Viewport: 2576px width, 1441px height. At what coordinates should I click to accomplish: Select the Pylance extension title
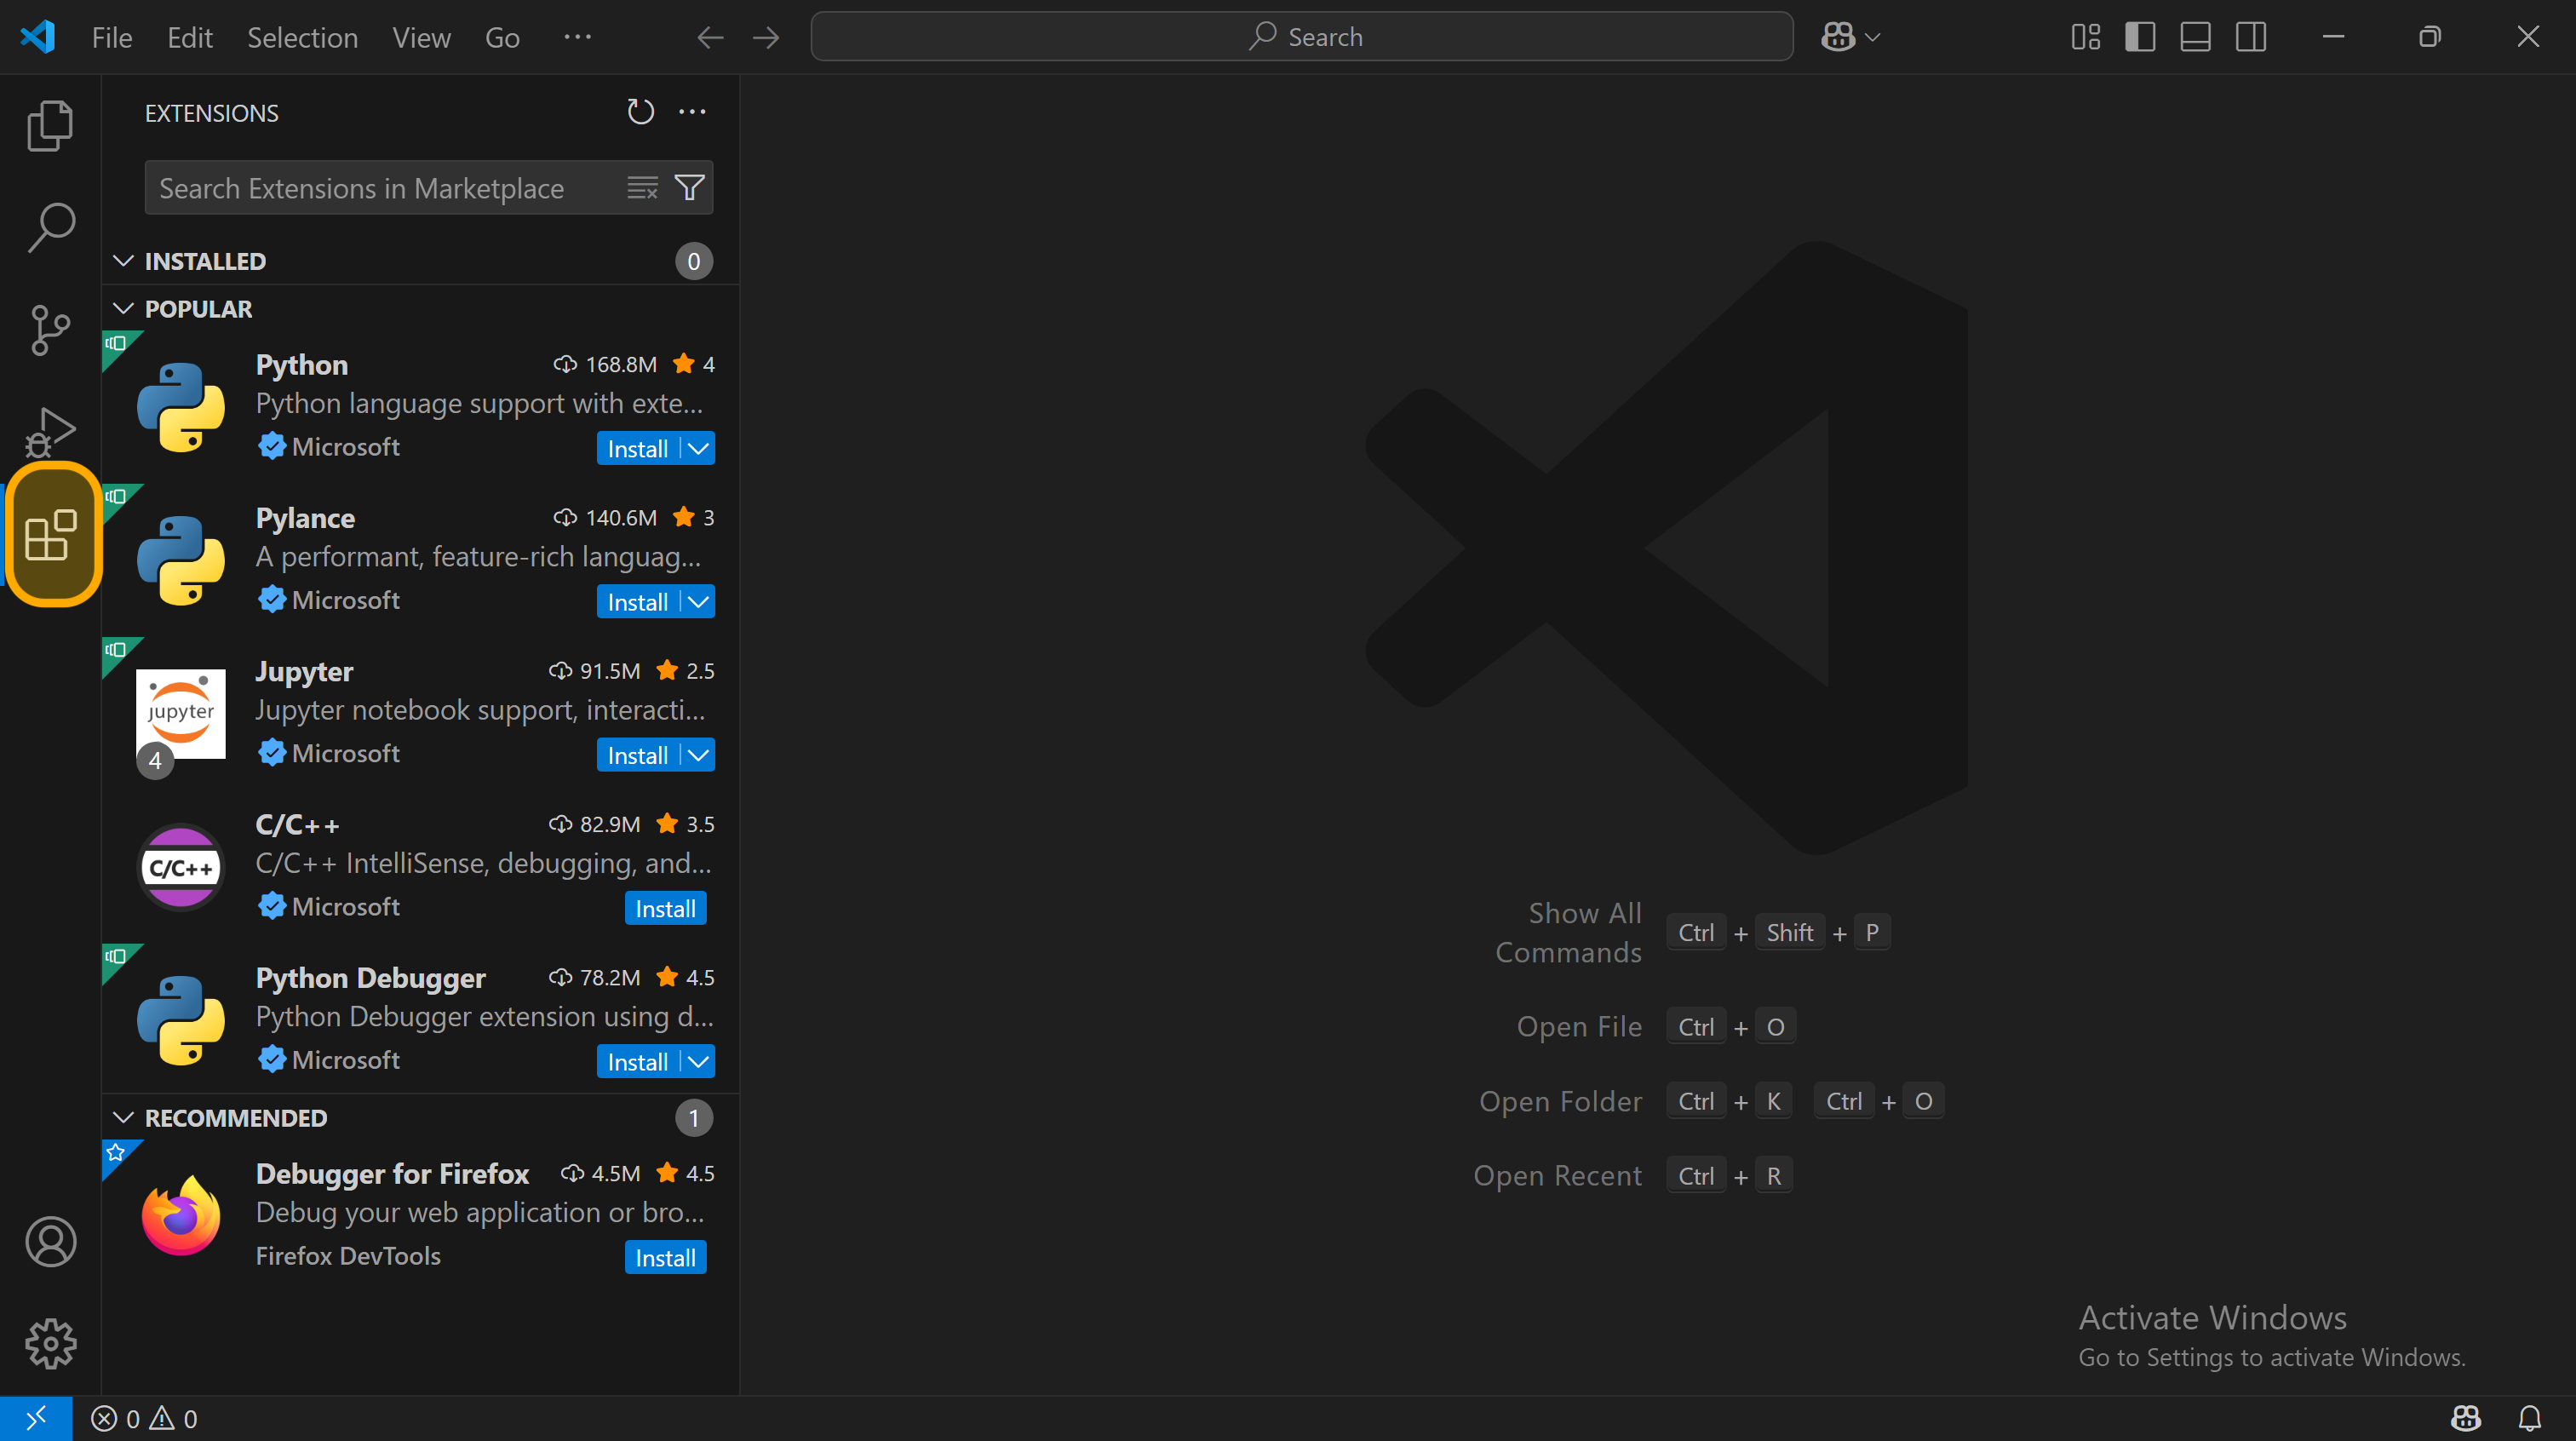pyautogui.click(x=306, y=518)
